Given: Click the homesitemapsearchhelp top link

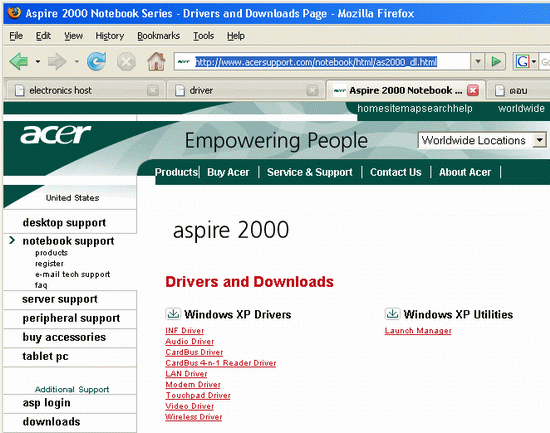Looking at the screenshot, I should click(x=415, y=108).
